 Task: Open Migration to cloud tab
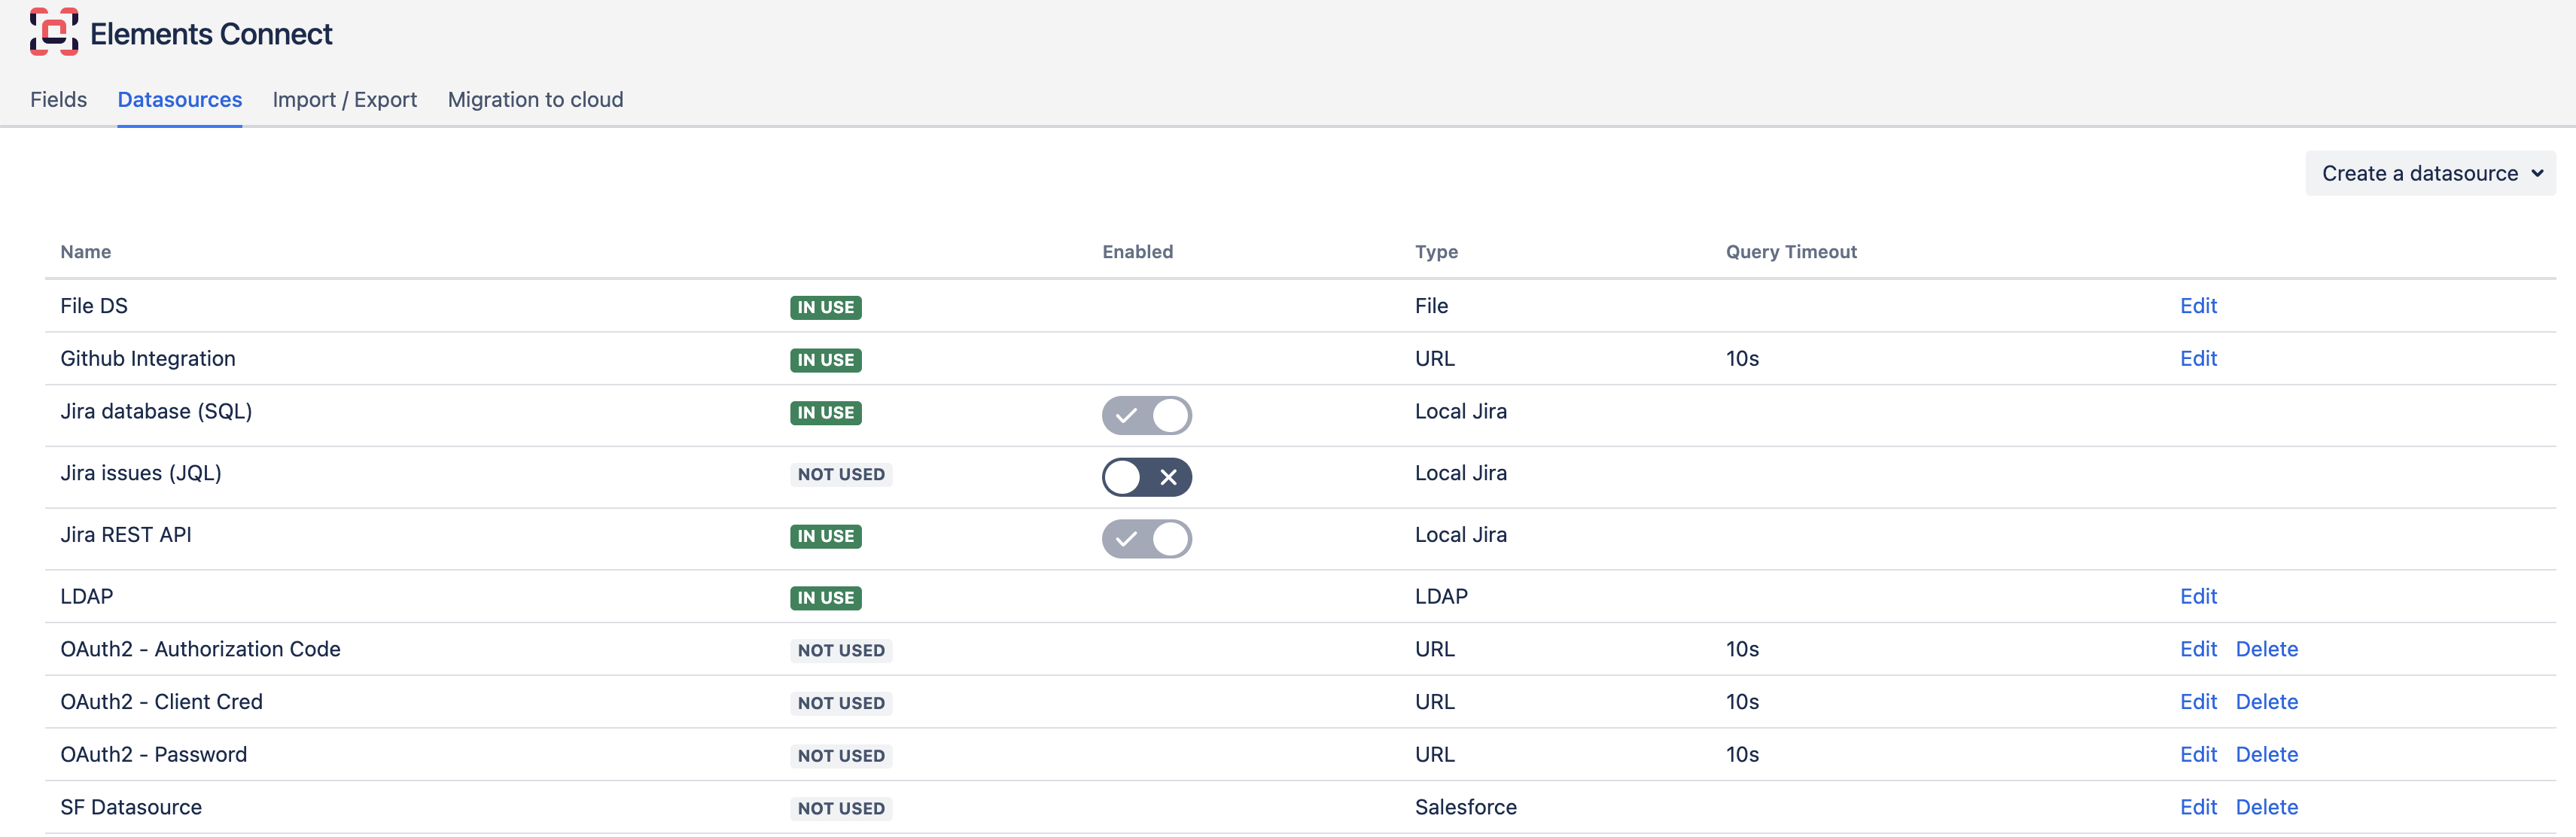point(536,100)
